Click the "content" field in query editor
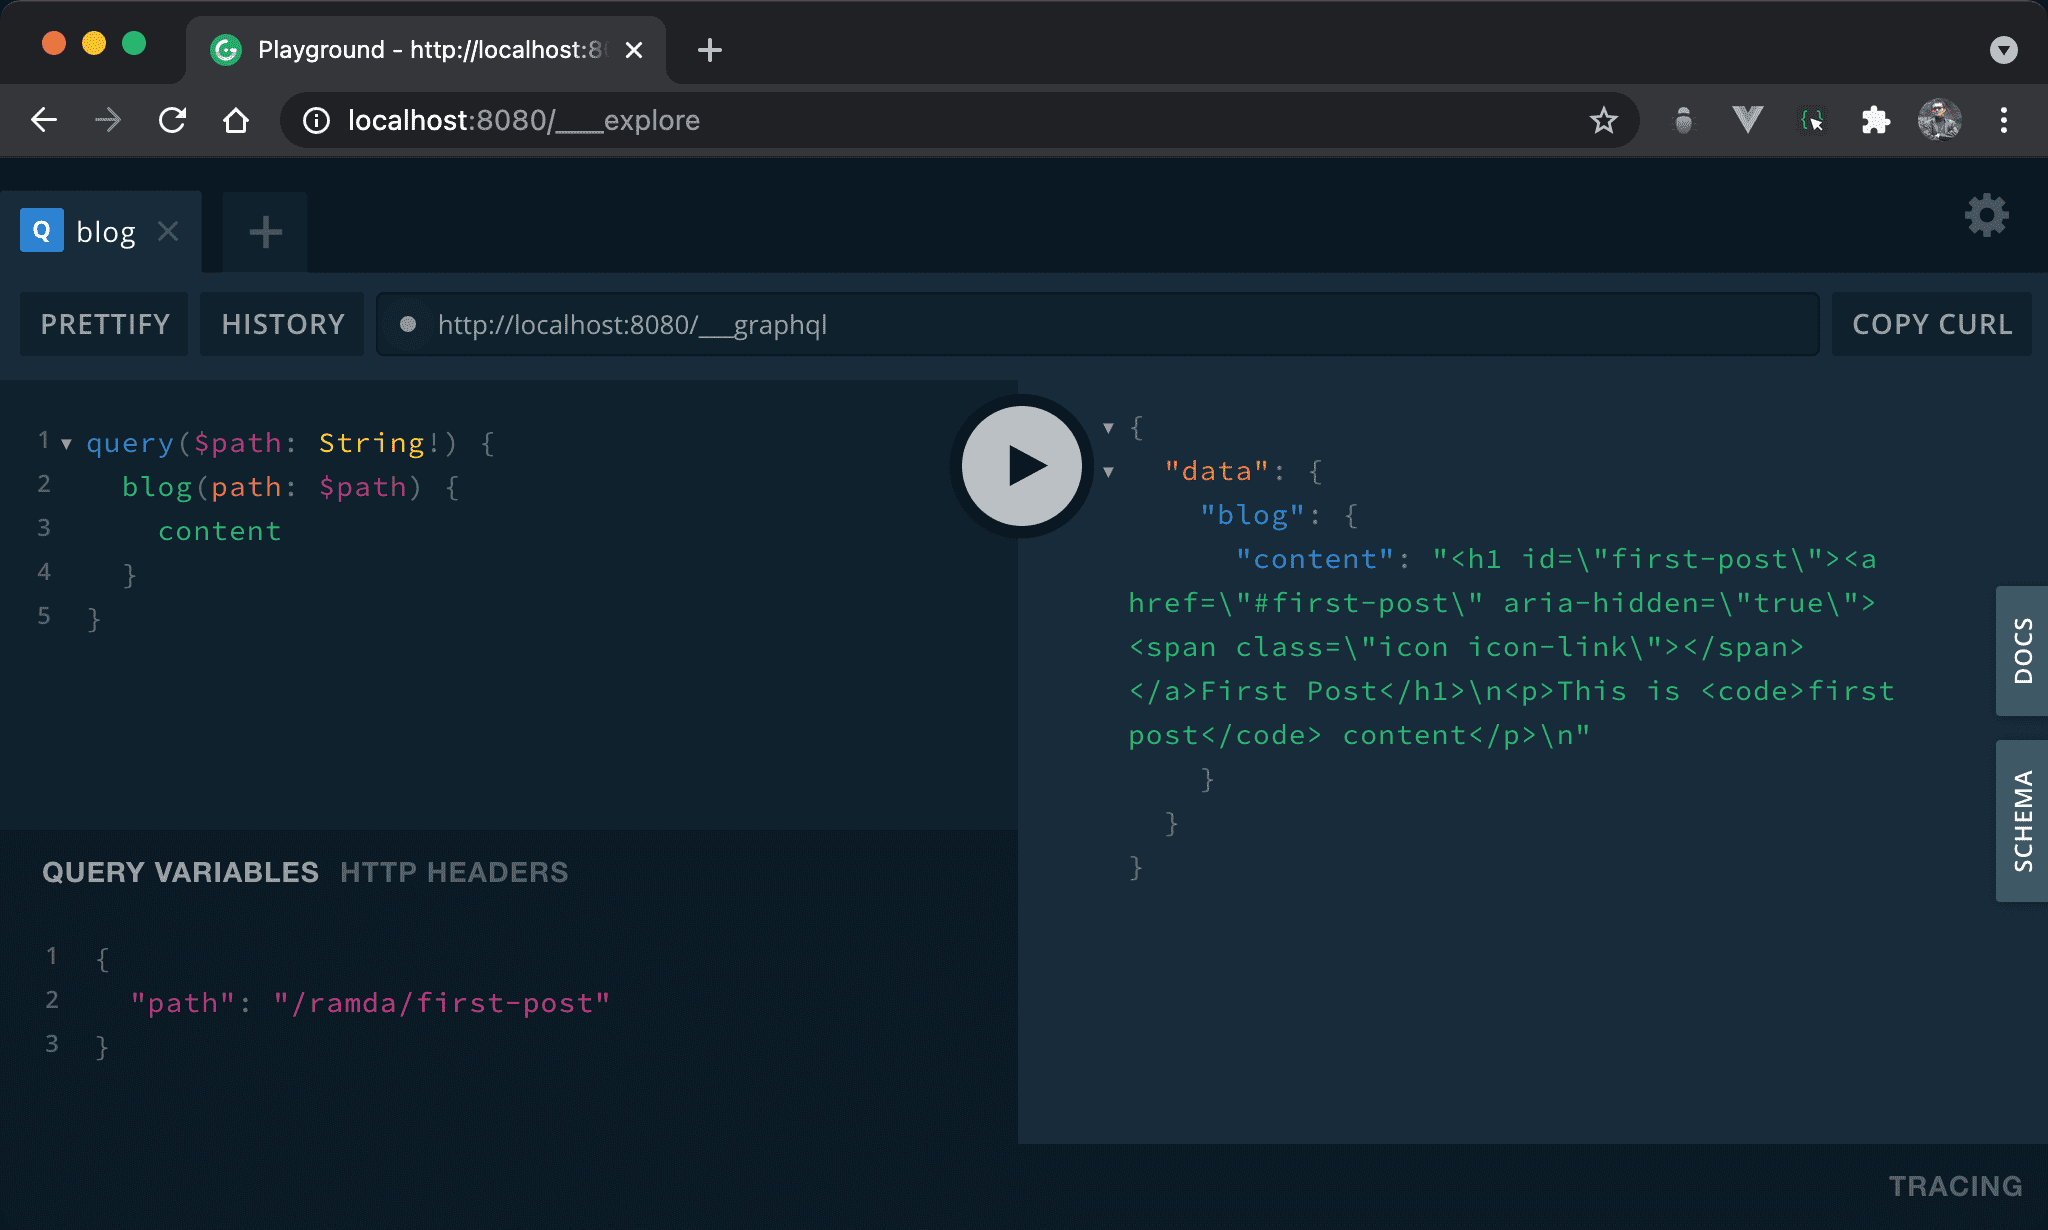 pos(219,531)
